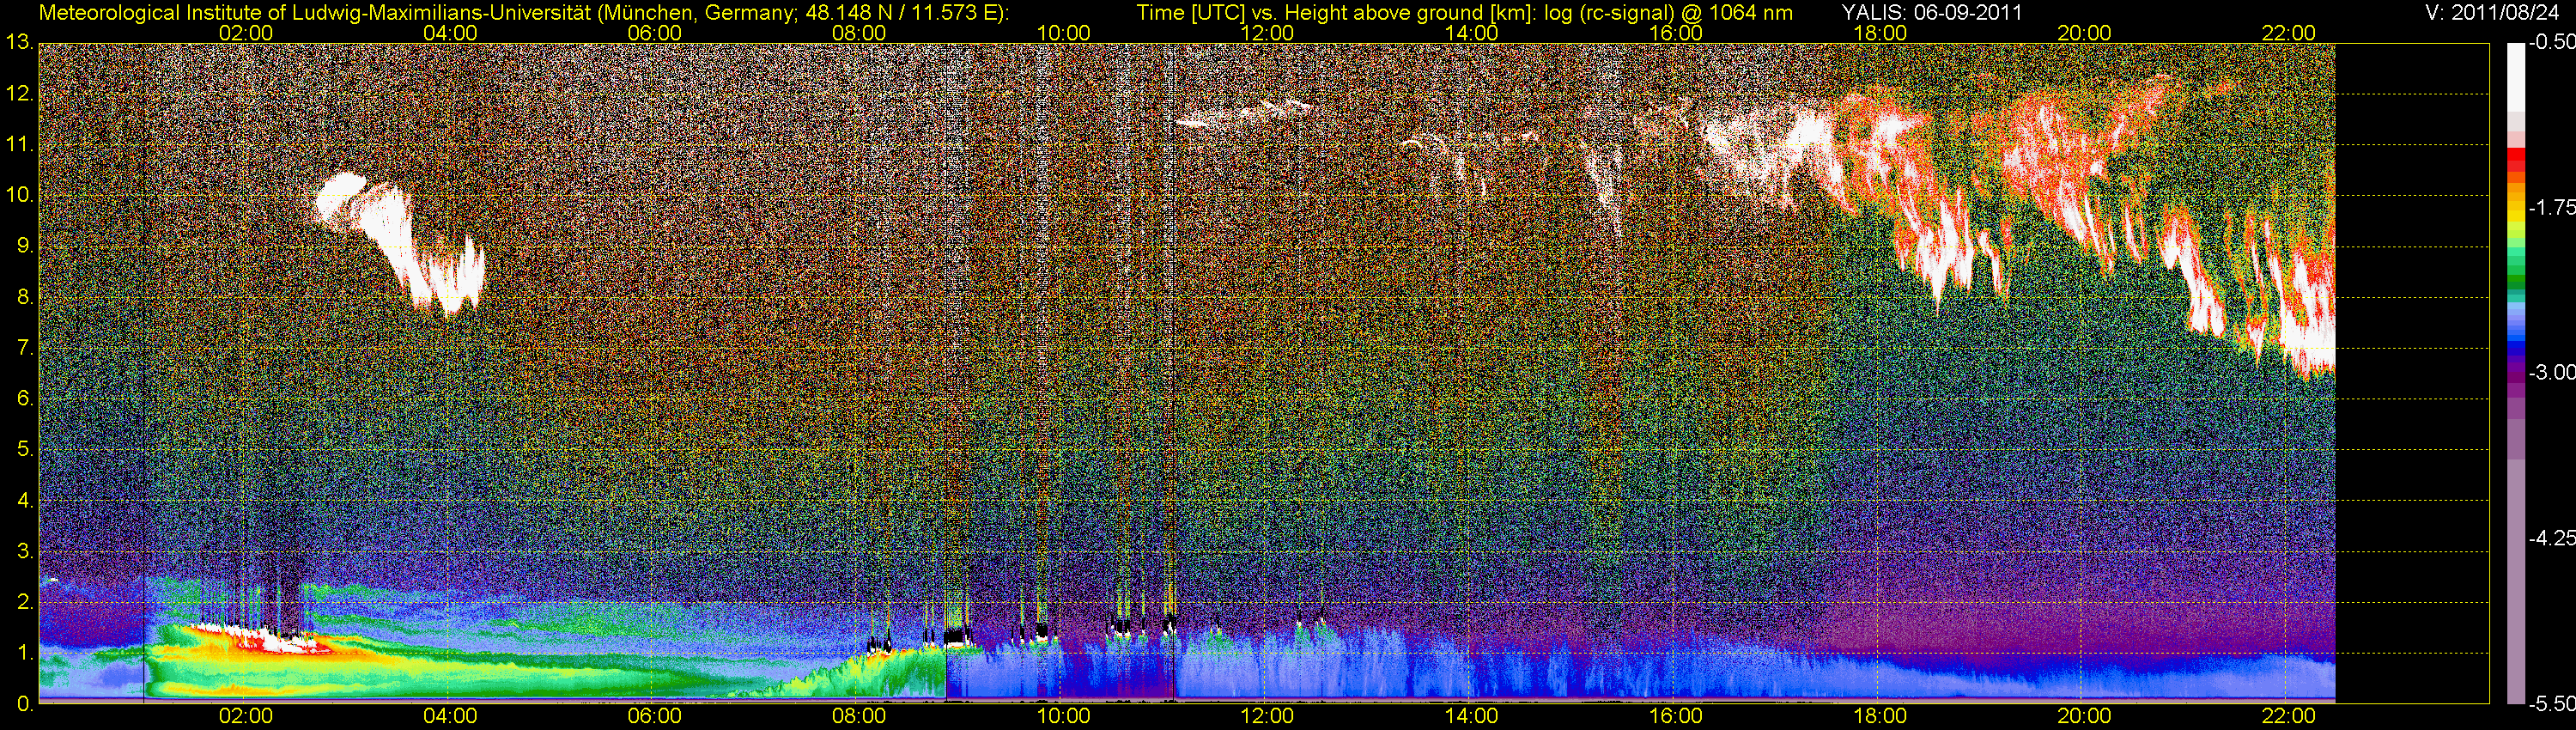The image size is (2576, 730).
Task: Click the green band of the color scale bar
Action: coord(2515,268)
